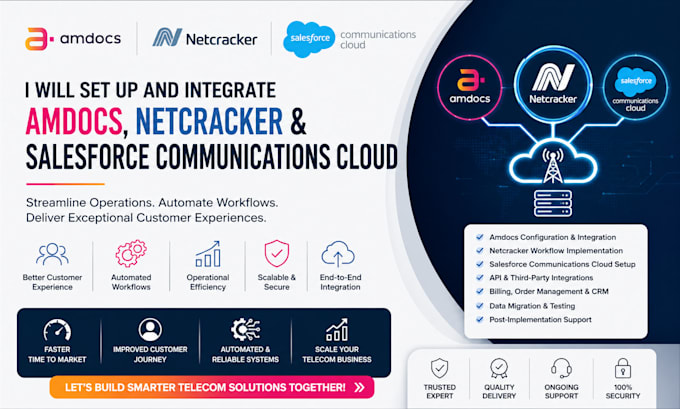Click the checkmark beside Billing, Order Management & CRM
This screenshot has width=680, height=409.
pos(480,291)
